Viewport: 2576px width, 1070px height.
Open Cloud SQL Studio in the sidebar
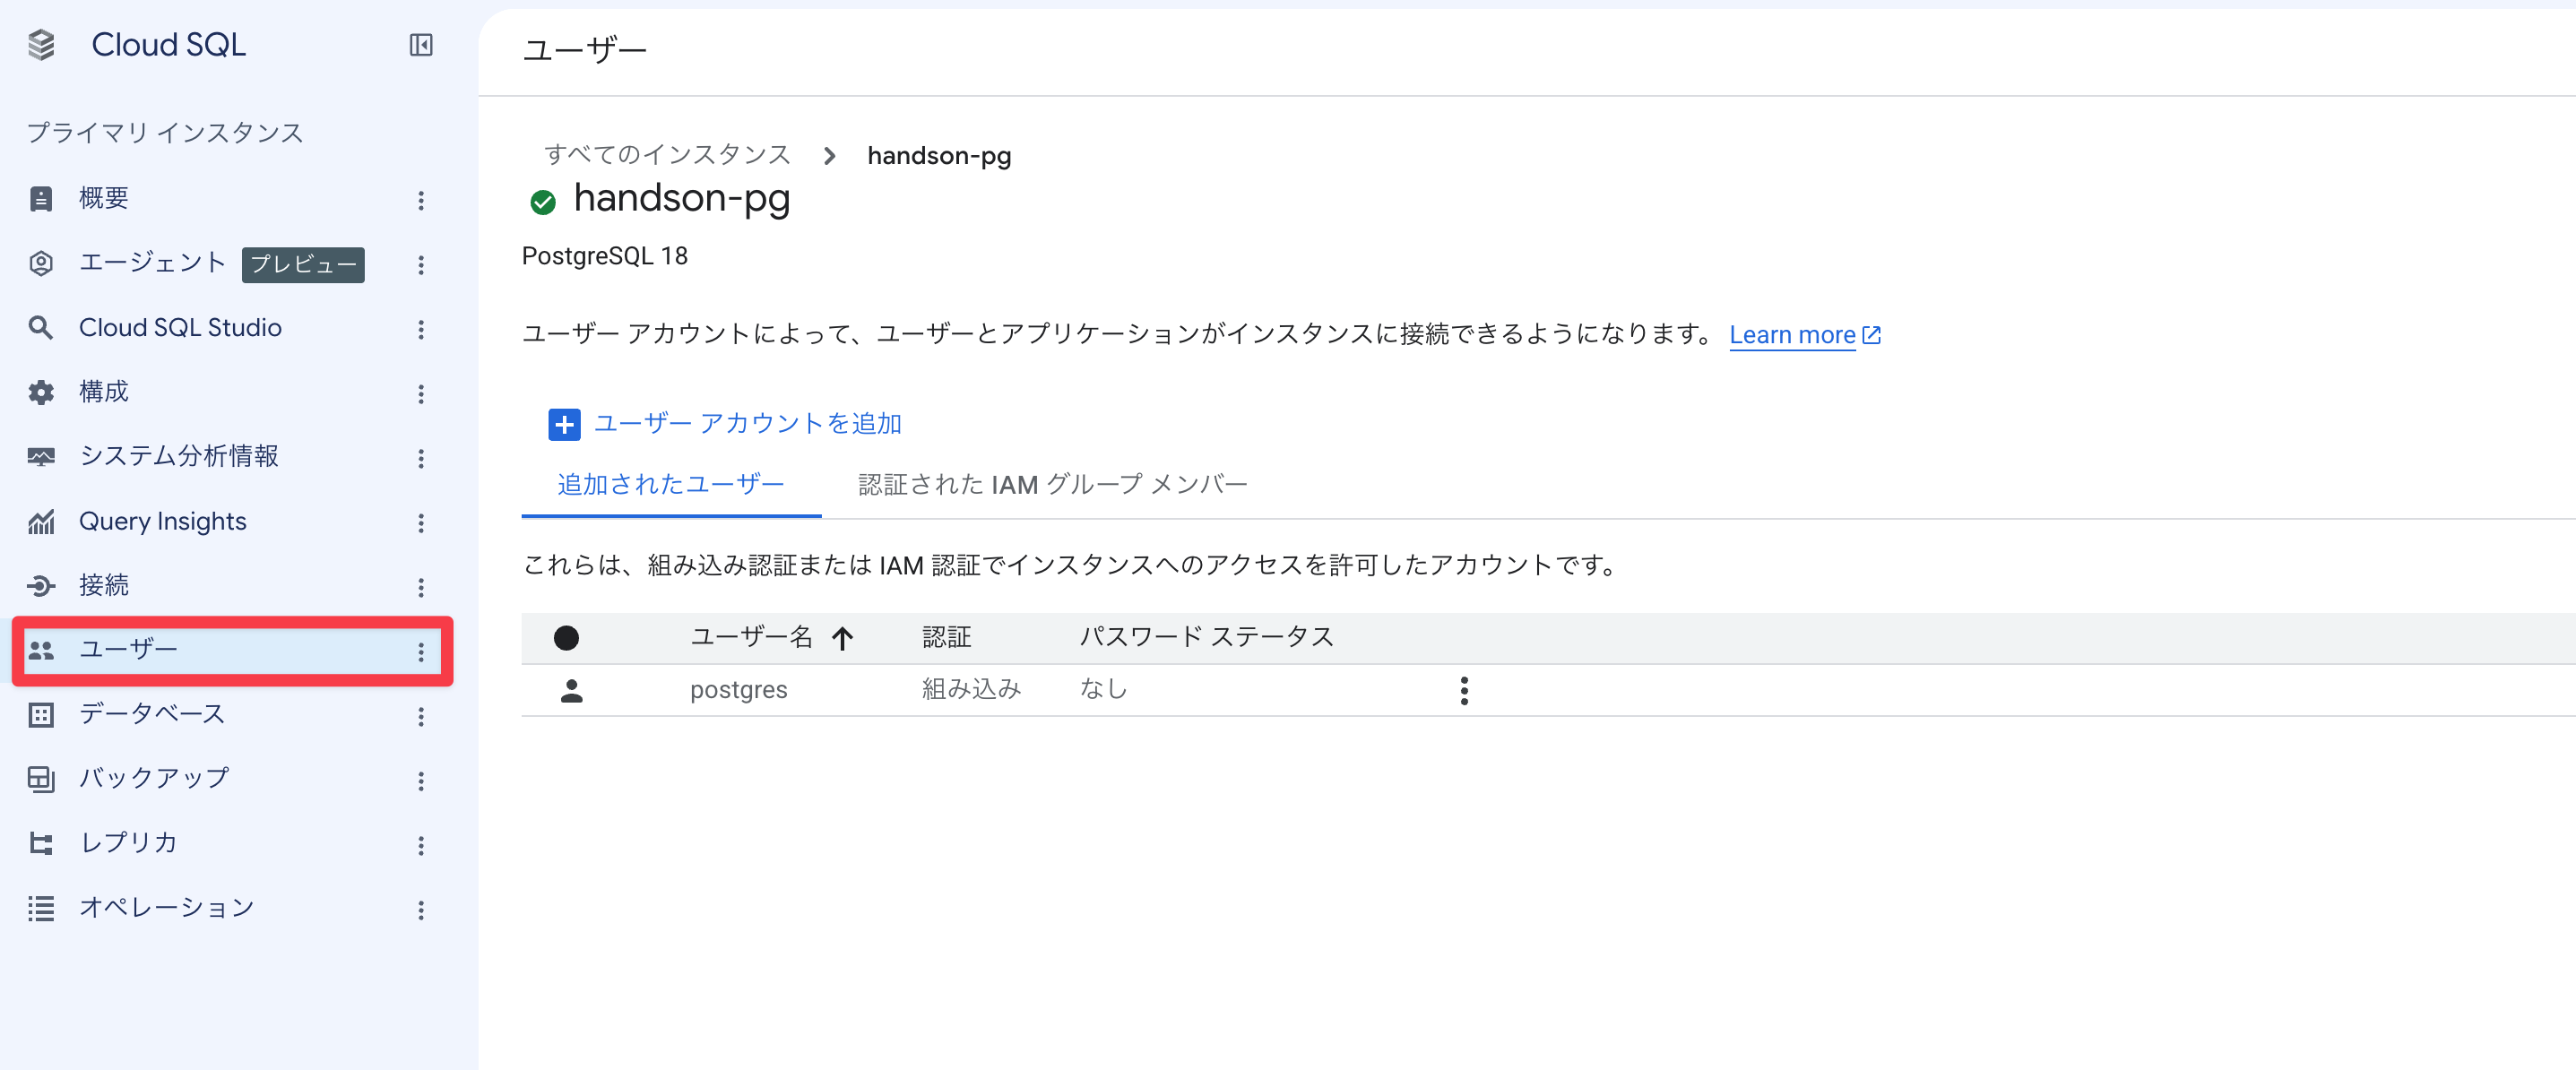click(x=180, y=327)
